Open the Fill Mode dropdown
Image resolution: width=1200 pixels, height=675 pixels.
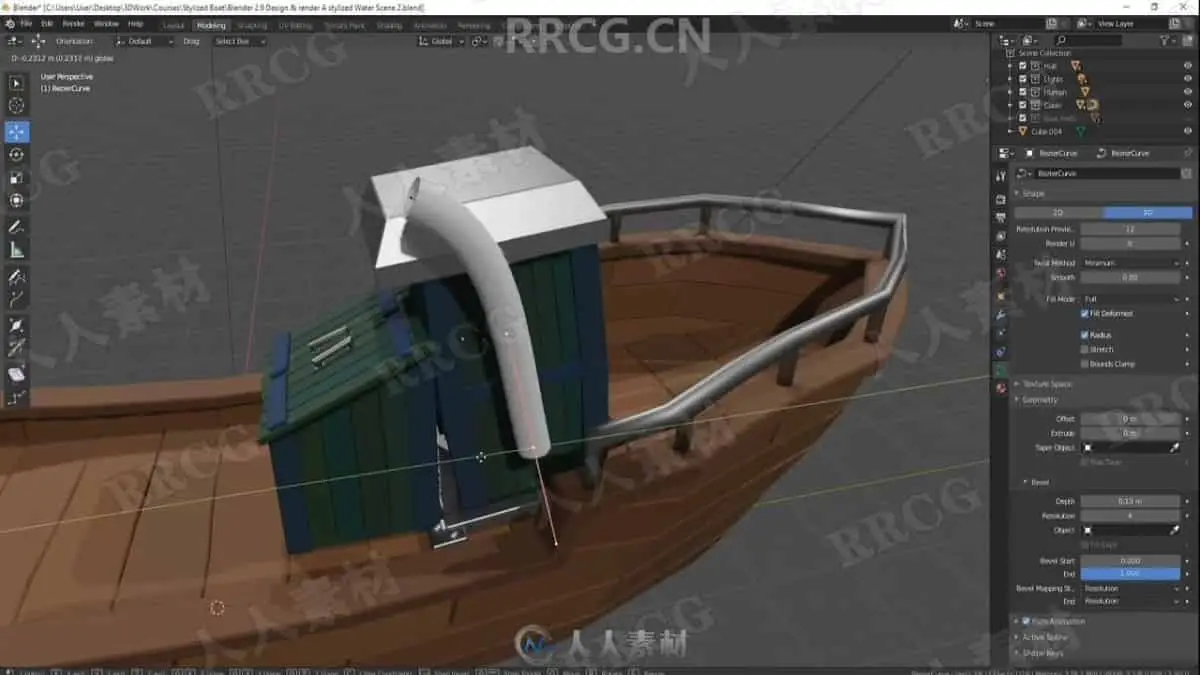1130,299
